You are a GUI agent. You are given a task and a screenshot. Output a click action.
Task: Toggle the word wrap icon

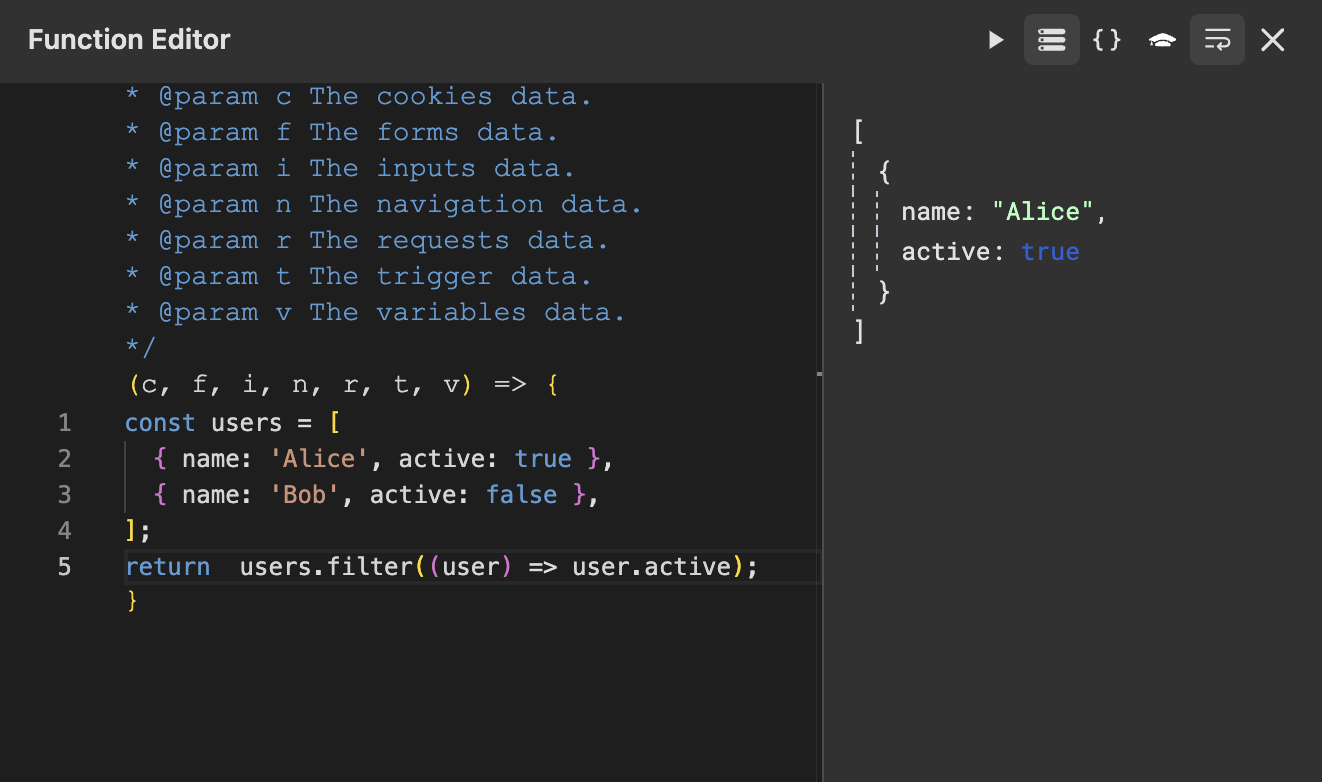(x=1217, y=40)
